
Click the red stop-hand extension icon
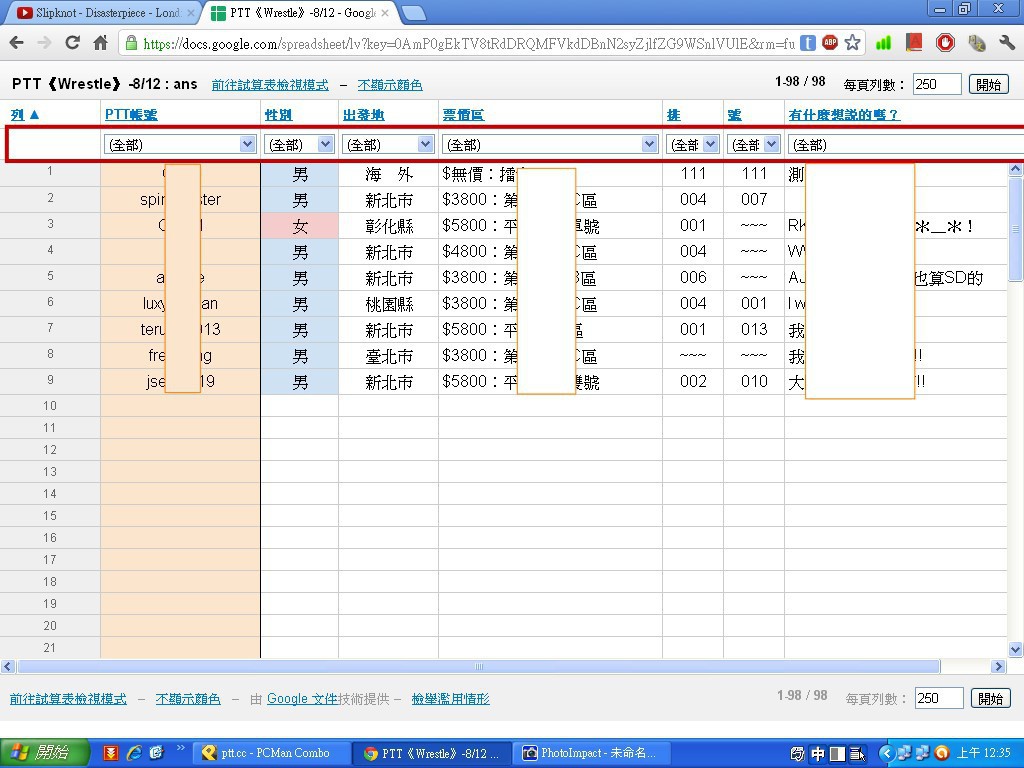click(945, 43)
